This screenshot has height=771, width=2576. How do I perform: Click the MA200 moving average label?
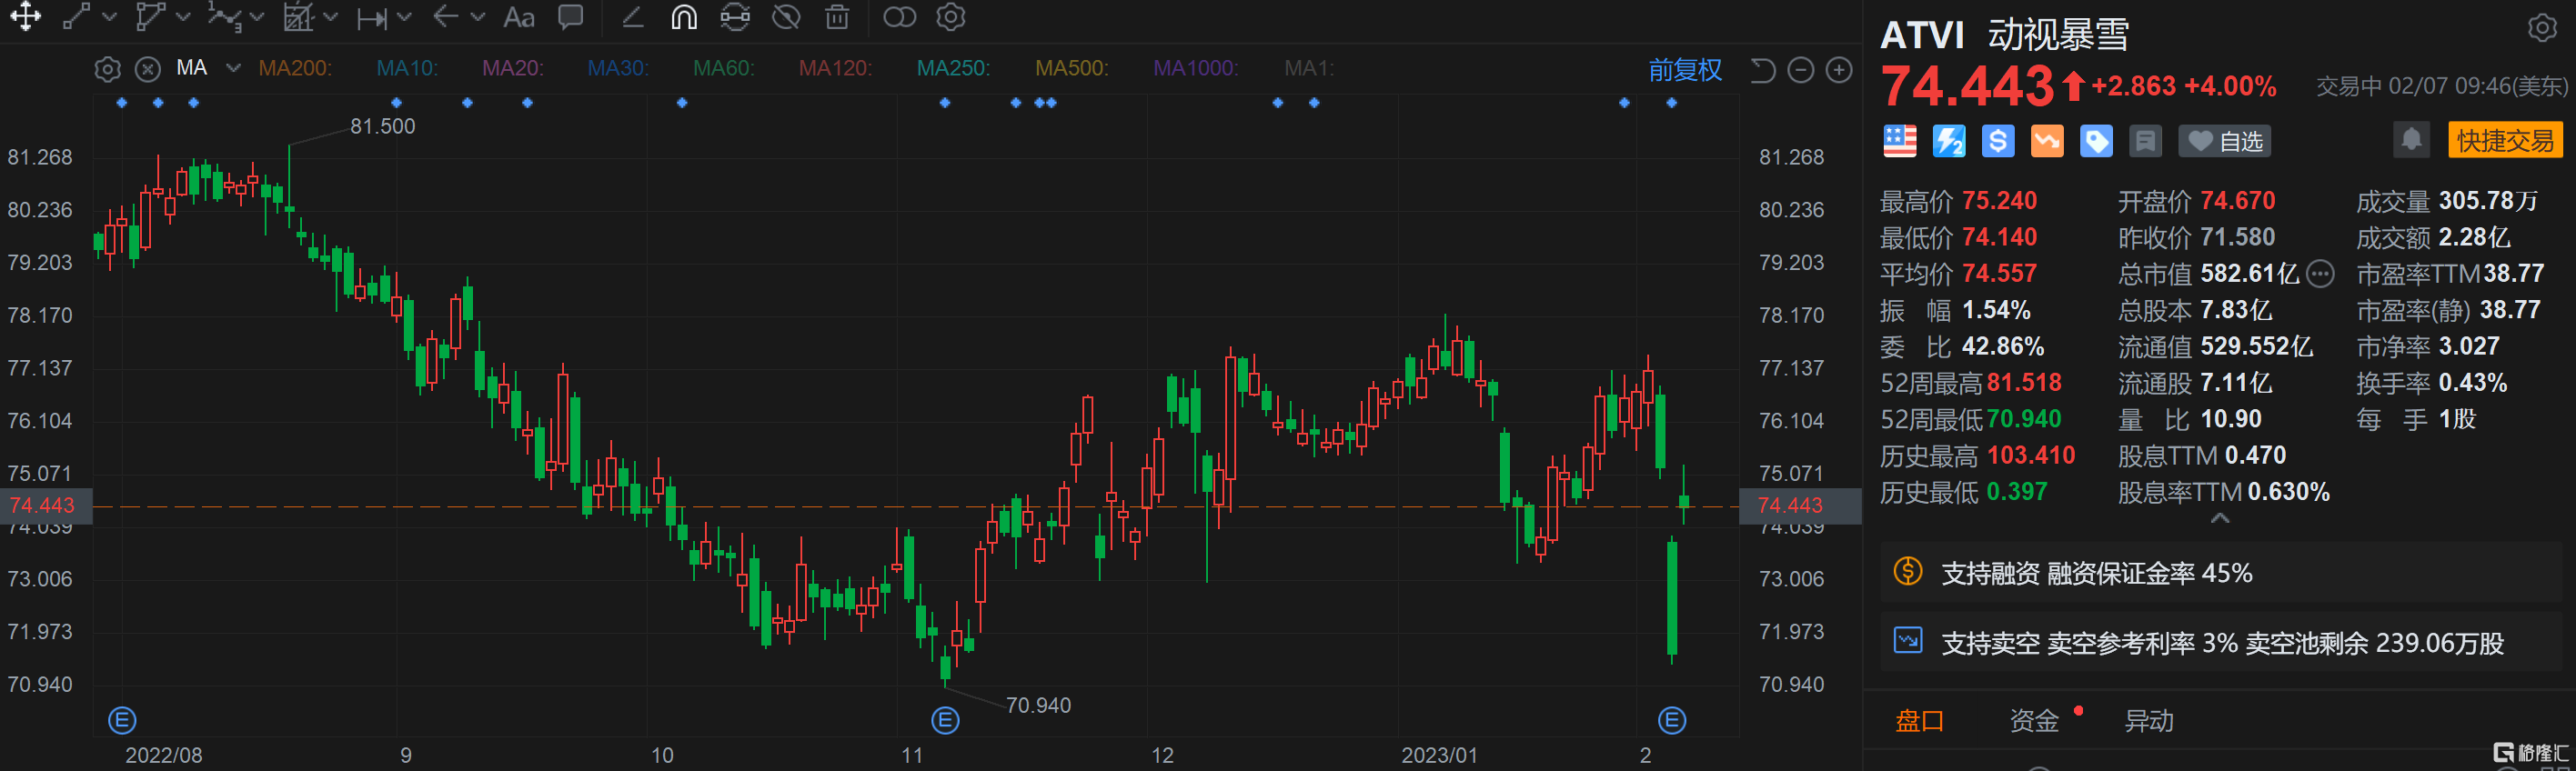coord(295,68)
